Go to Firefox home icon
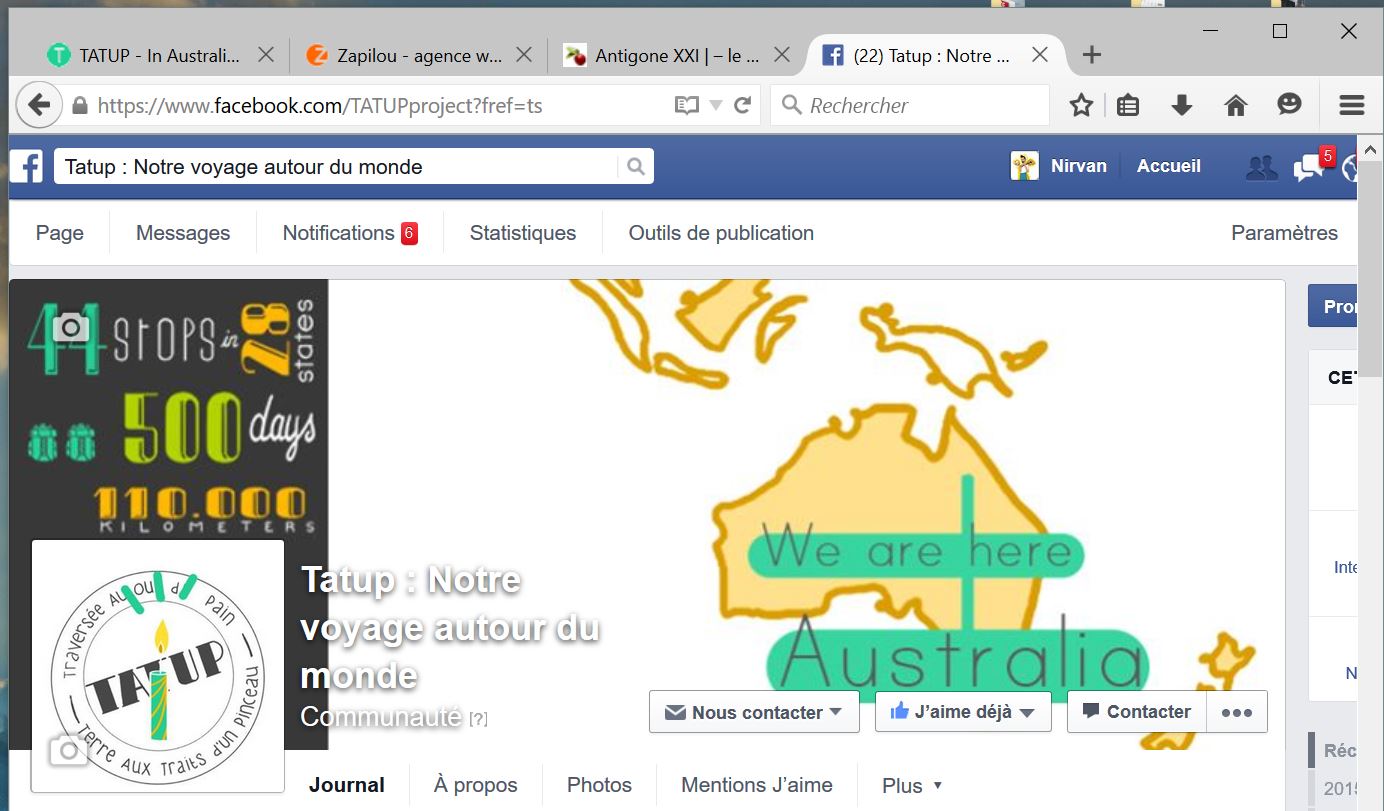The height and width of the screenshot is (811, 1384). [1236, 105]
